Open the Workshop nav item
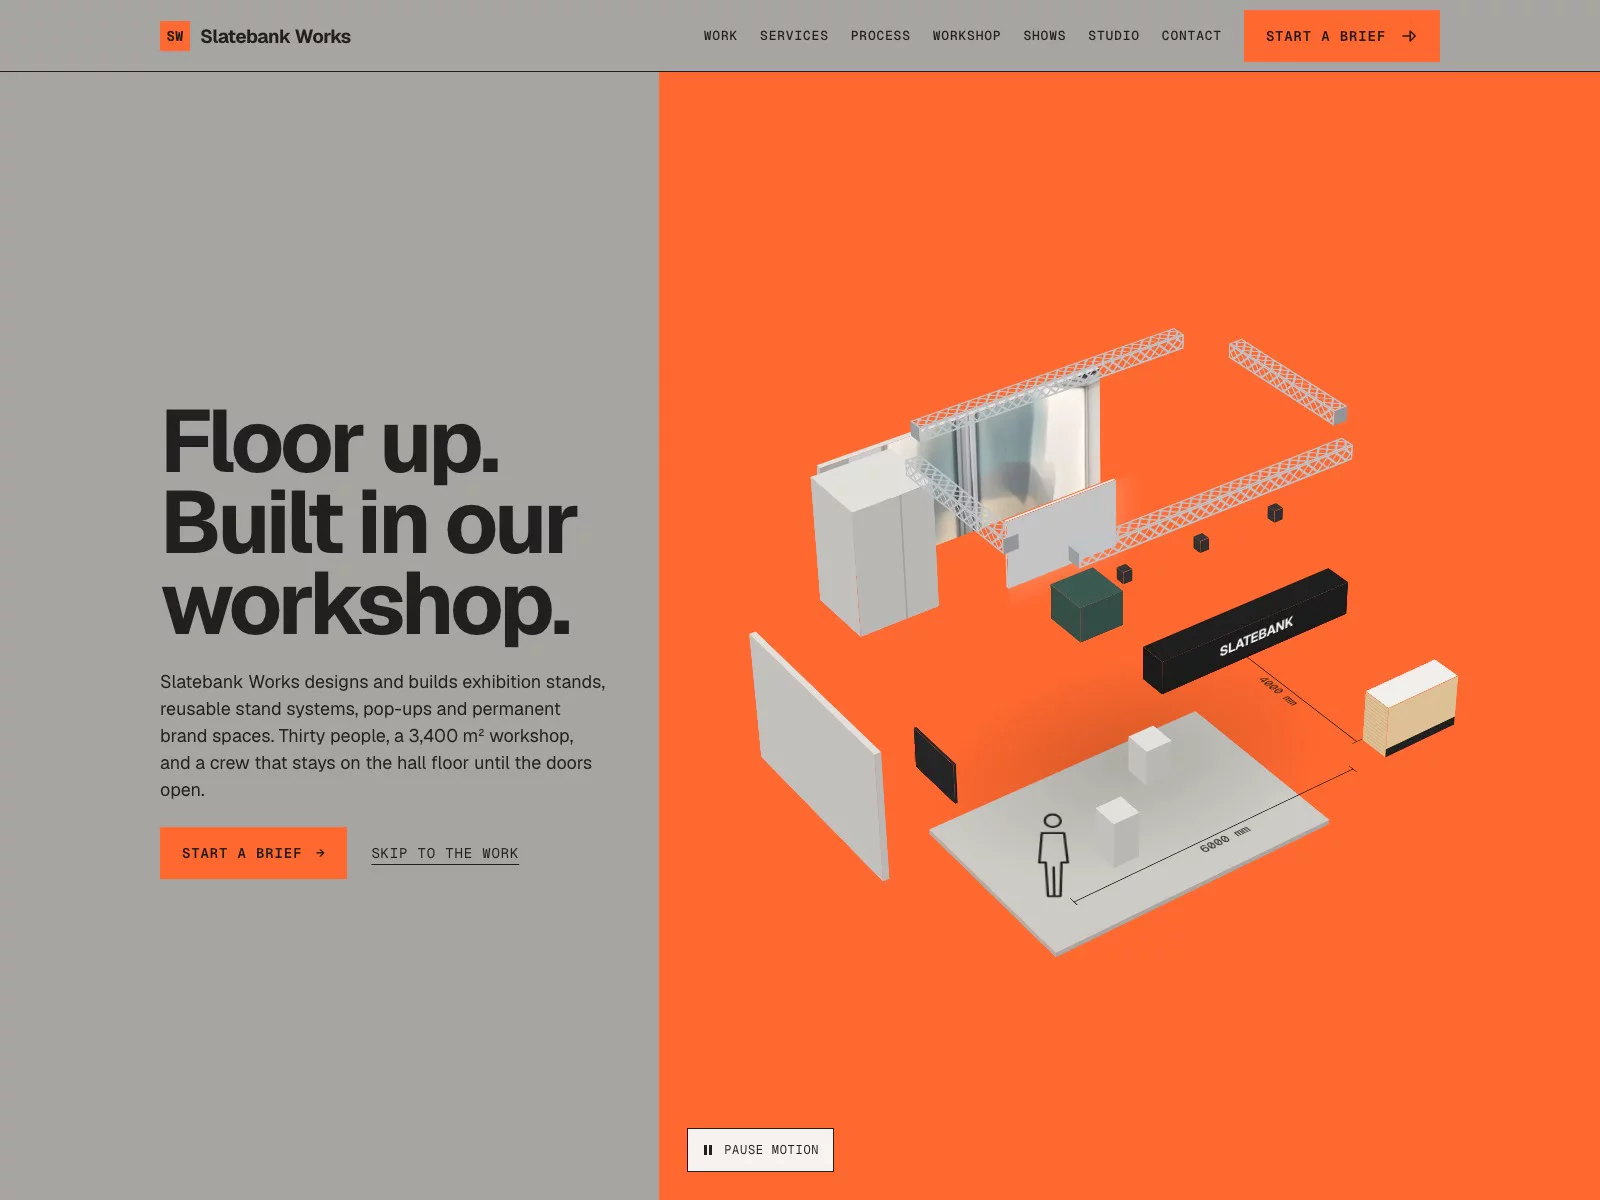This screenshot has height=1200, width=1600. tap(966, 36)
